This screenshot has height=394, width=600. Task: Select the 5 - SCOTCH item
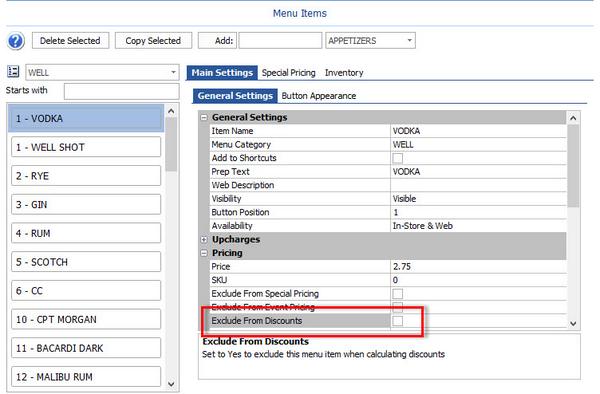click(86, 262)
